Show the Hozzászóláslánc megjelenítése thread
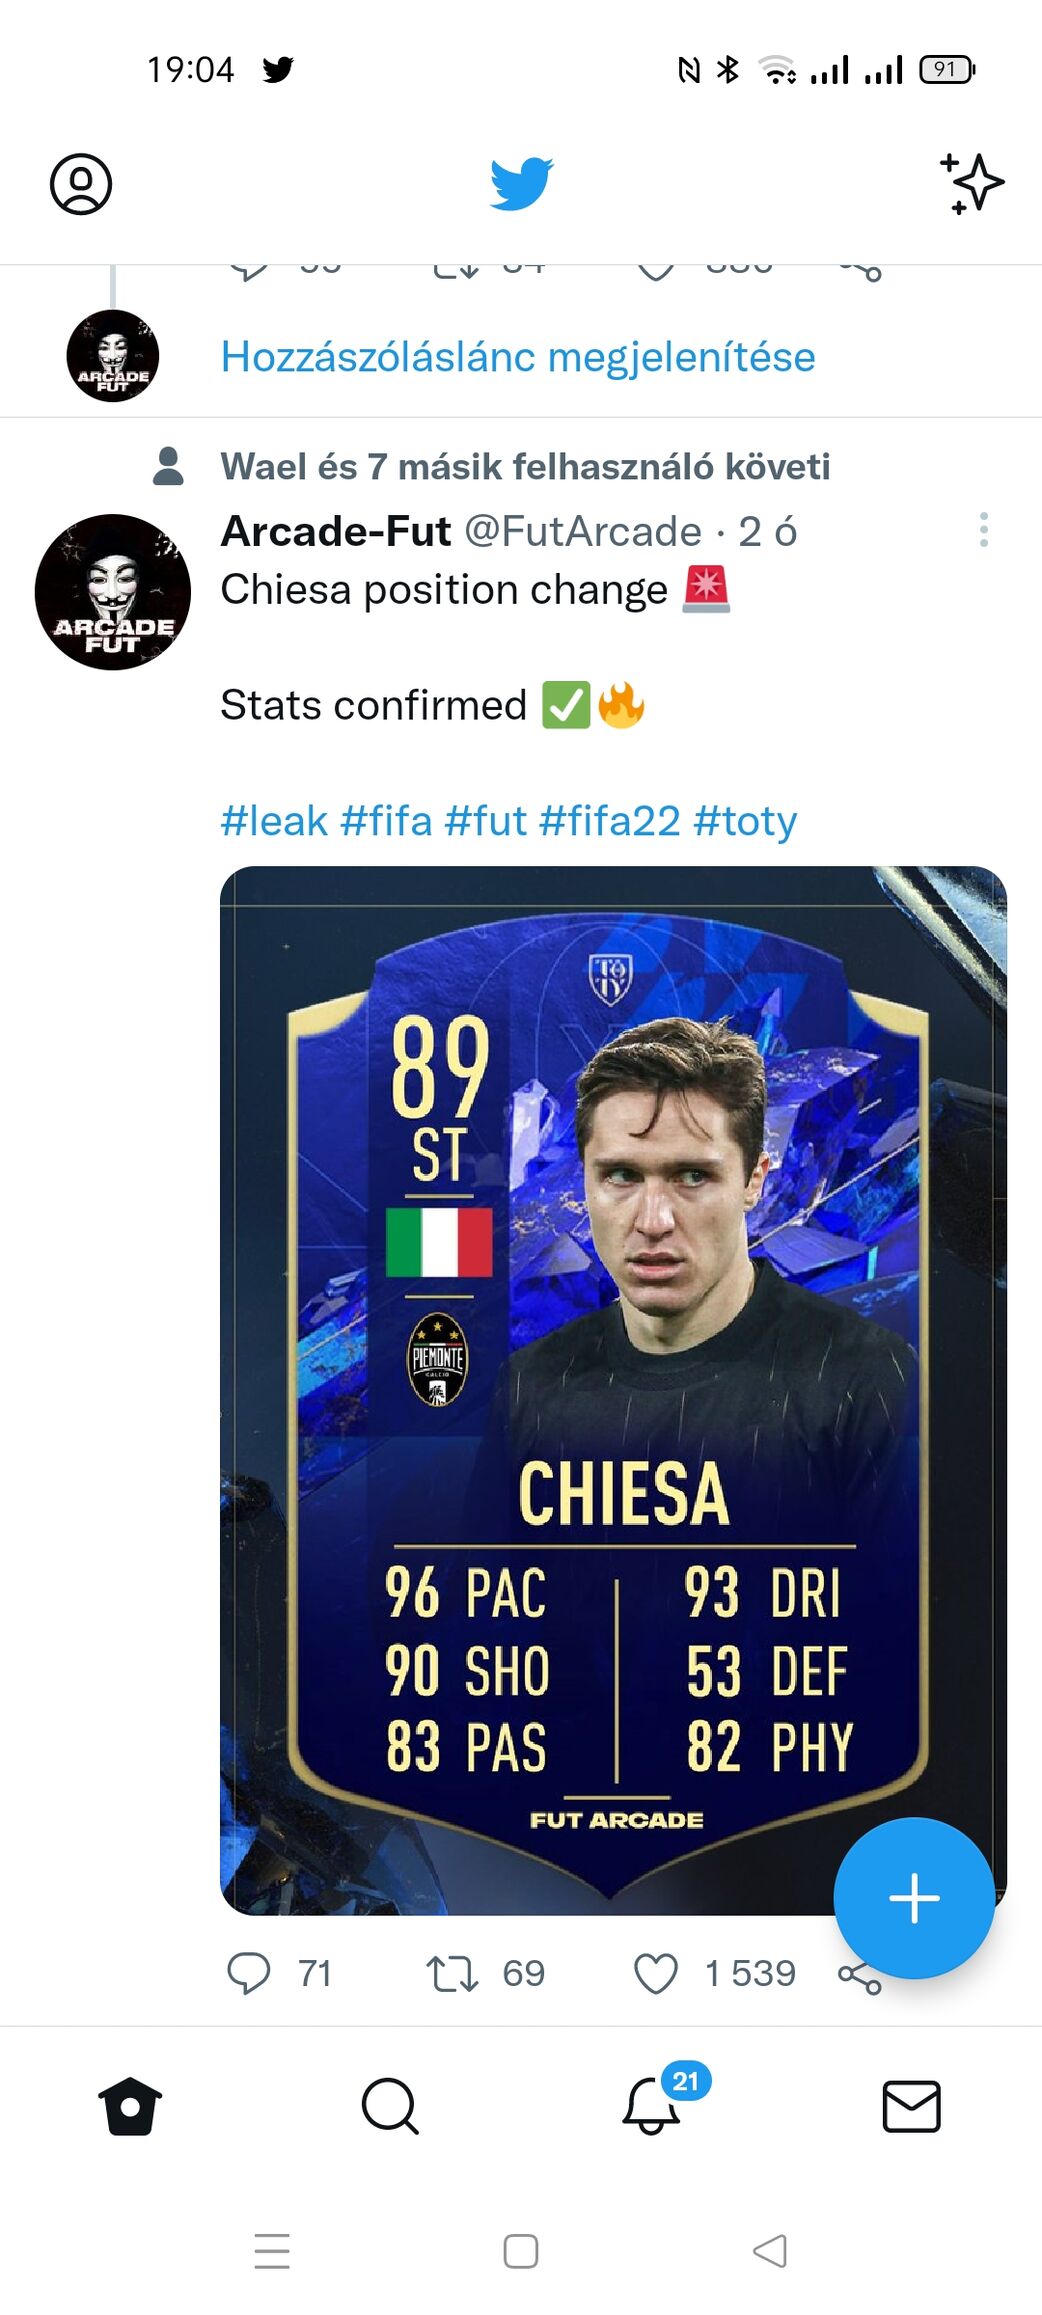This screenshot has height=2315, width=1042. click(x=518, y=357)
